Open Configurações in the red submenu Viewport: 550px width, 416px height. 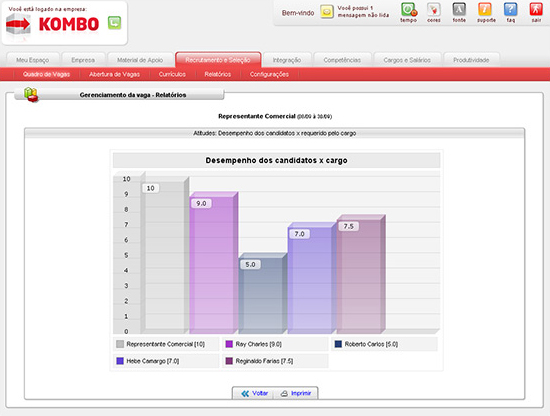pyautogui.click(x=269, y=74)
